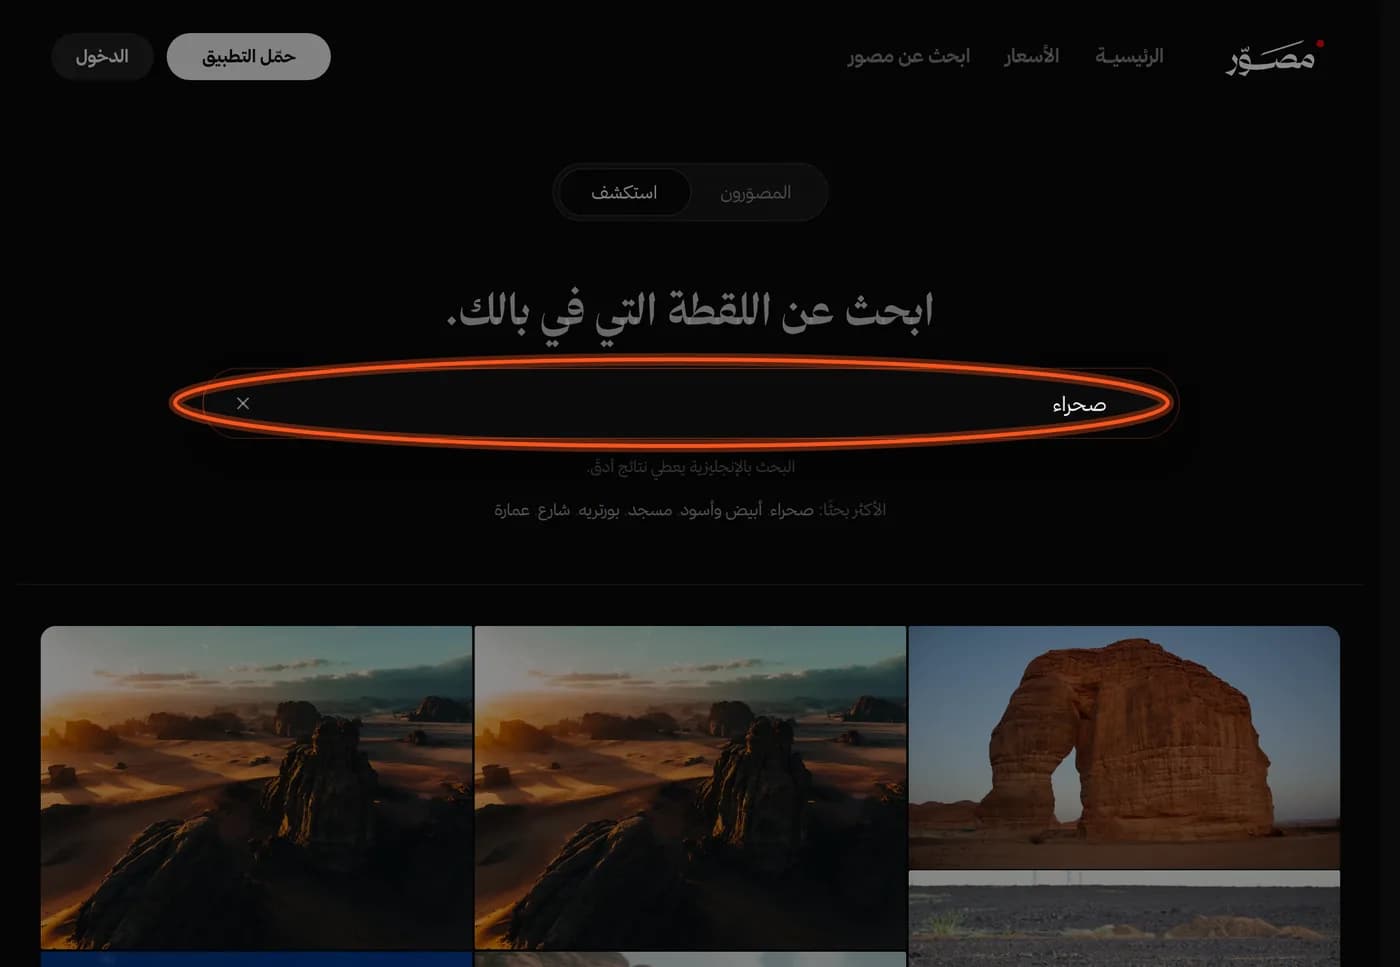Select the بورتريه popular search tag
This screenshot has width=1400, height=967.
pos(599,510)
